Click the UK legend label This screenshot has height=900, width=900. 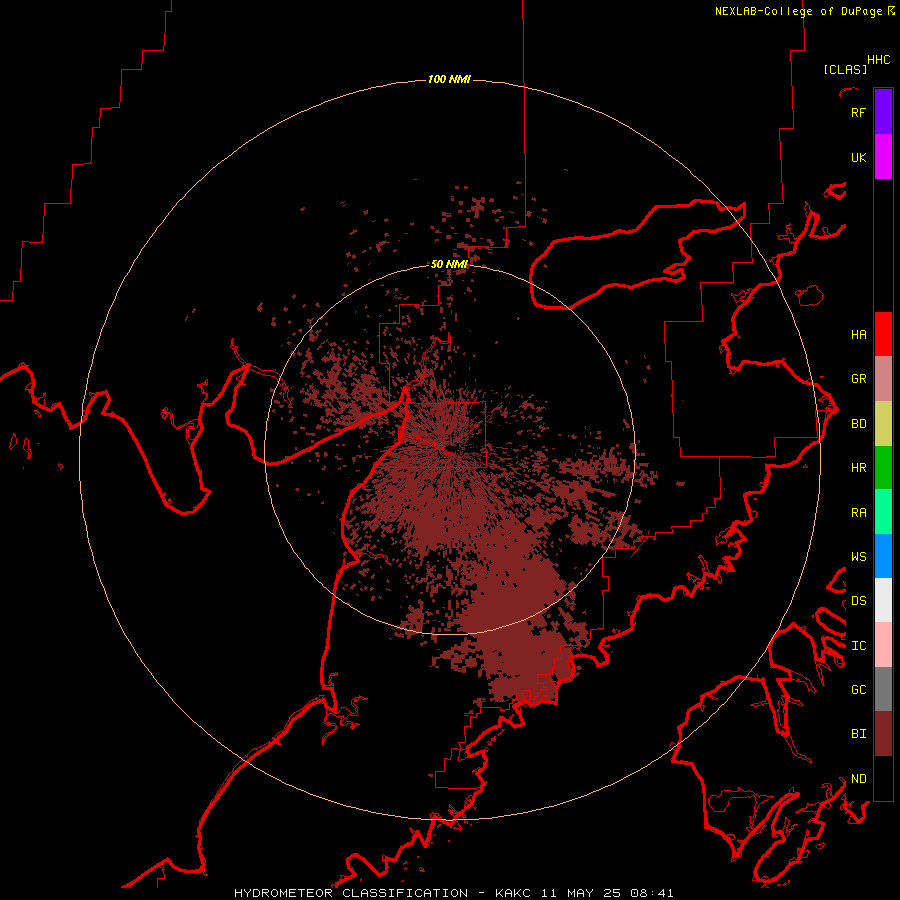coord(858,157)
